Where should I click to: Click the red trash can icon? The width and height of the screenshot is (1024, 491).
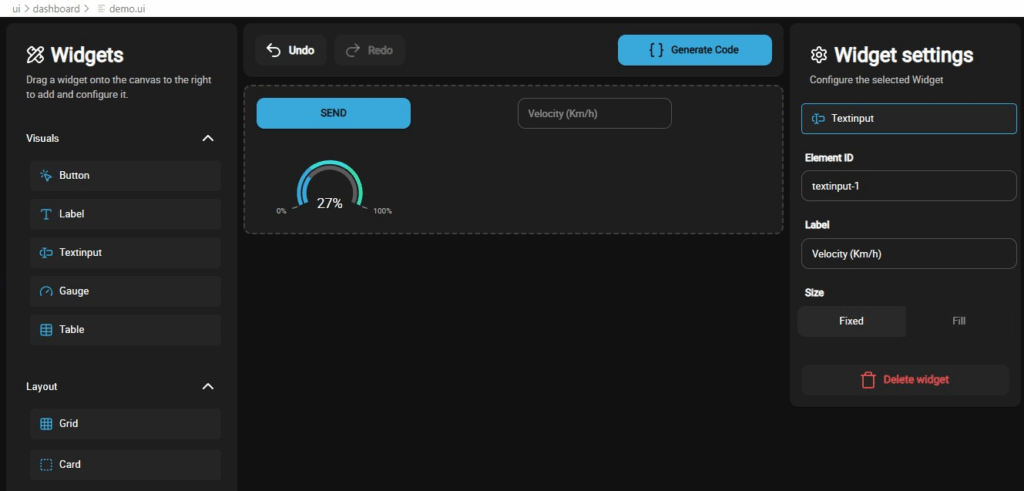point(868,380)
